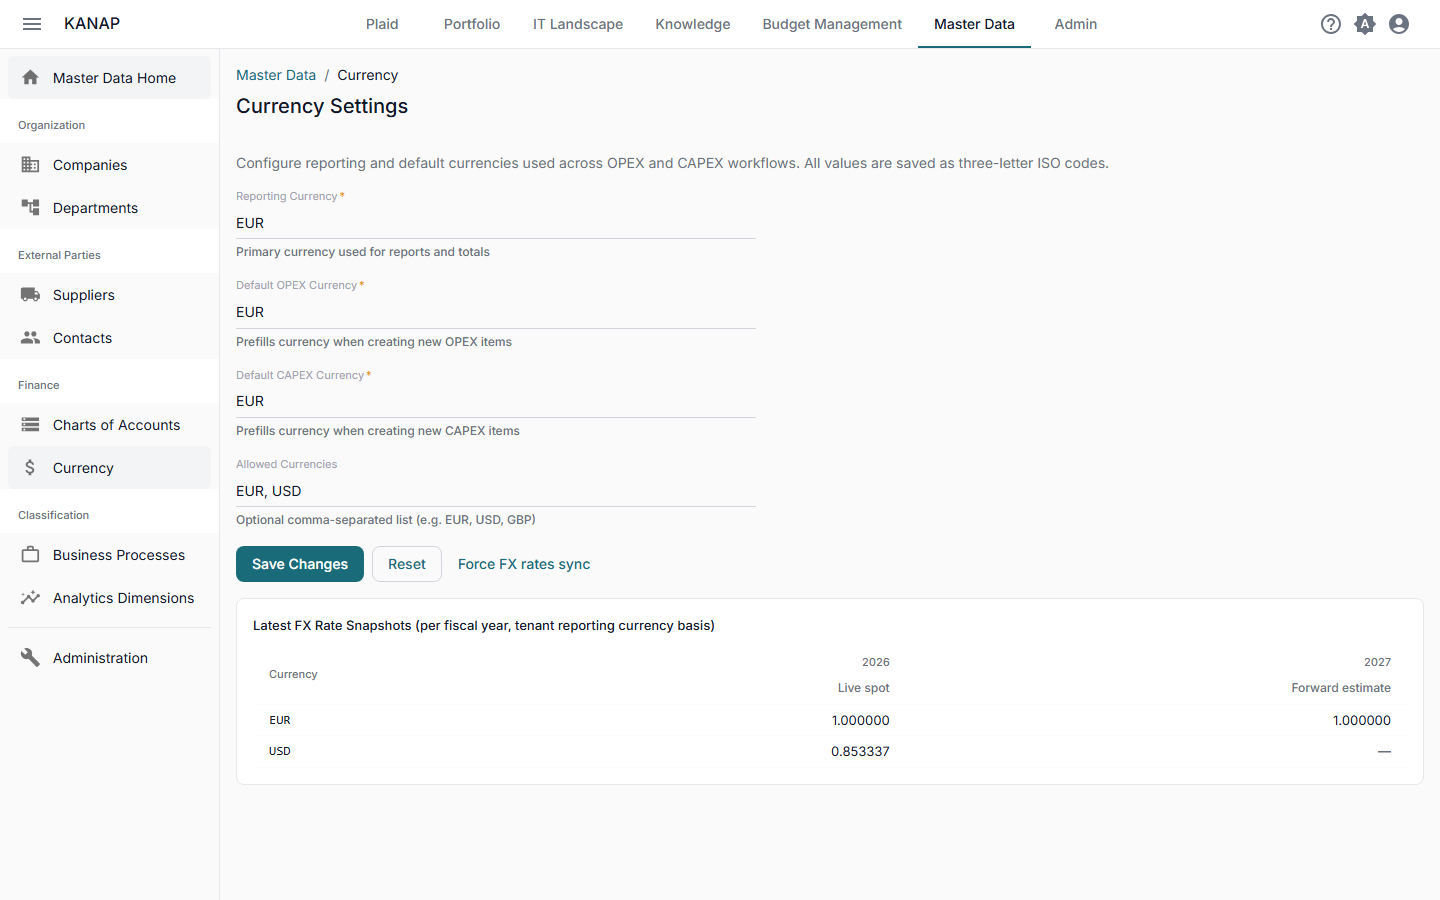This screenshot has height=900, width=1440.
Task: Click the Reset button
Action: tap(407, 564)
